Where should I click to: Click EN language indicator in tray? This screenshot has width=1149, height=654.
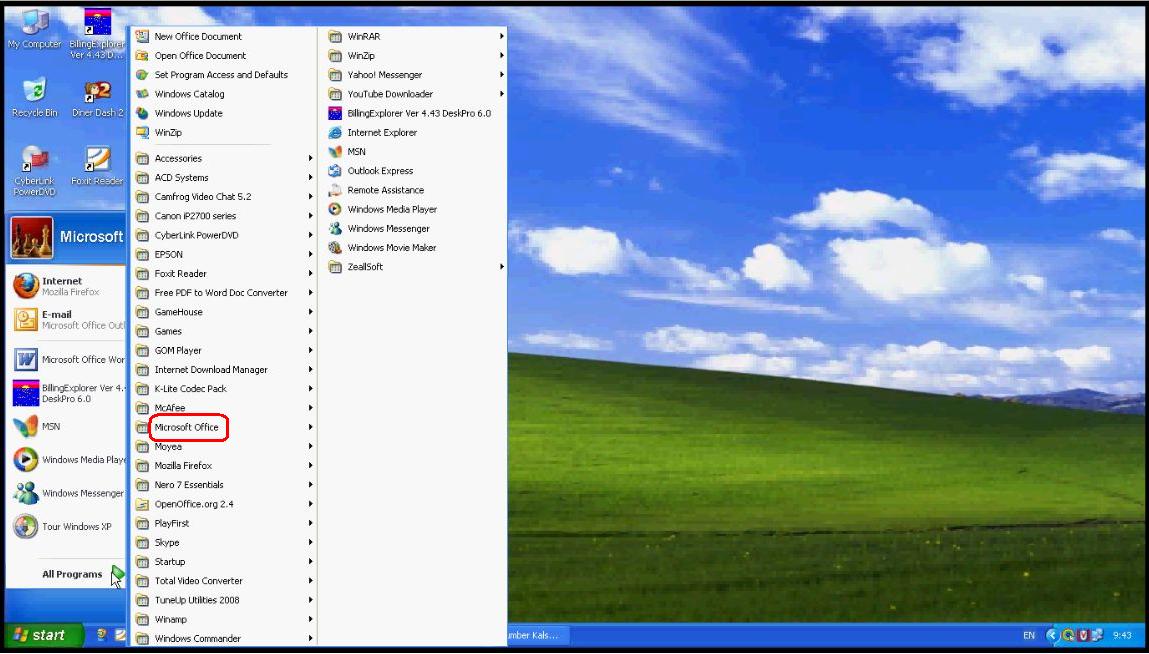pos(1029,636)
